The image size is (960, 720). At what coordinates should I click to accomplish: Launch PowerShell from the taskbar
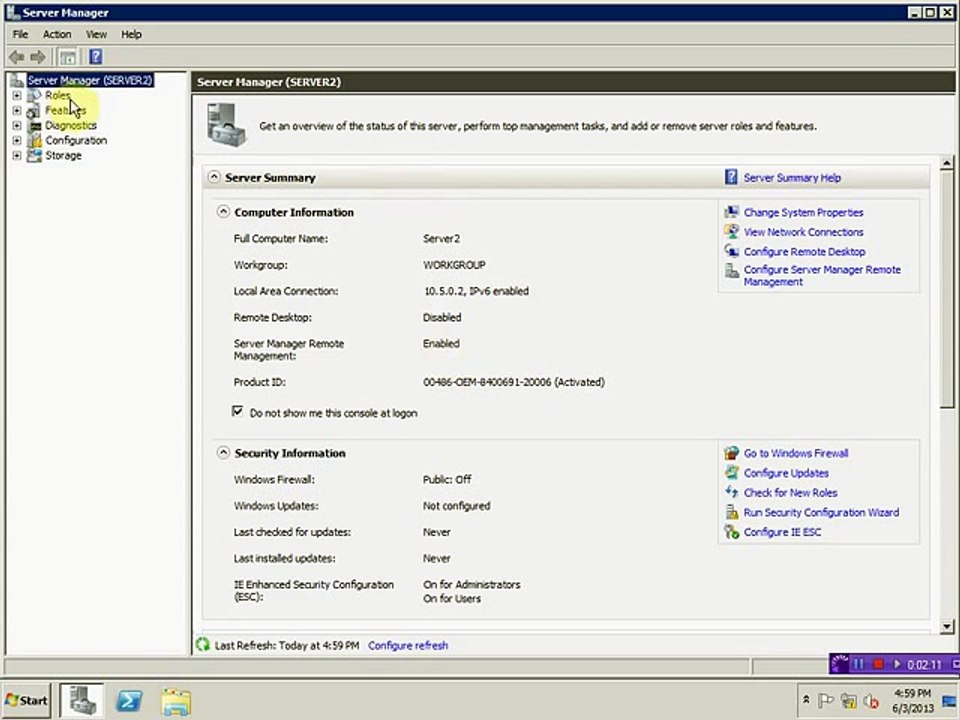click(129, 700)
